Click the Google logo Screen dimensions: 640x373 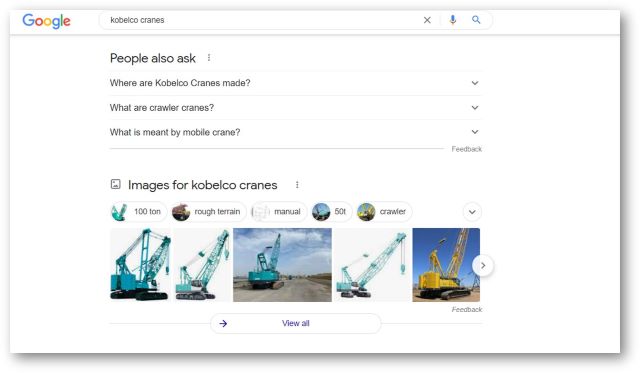pyautogui.click(x=46, y=21)
